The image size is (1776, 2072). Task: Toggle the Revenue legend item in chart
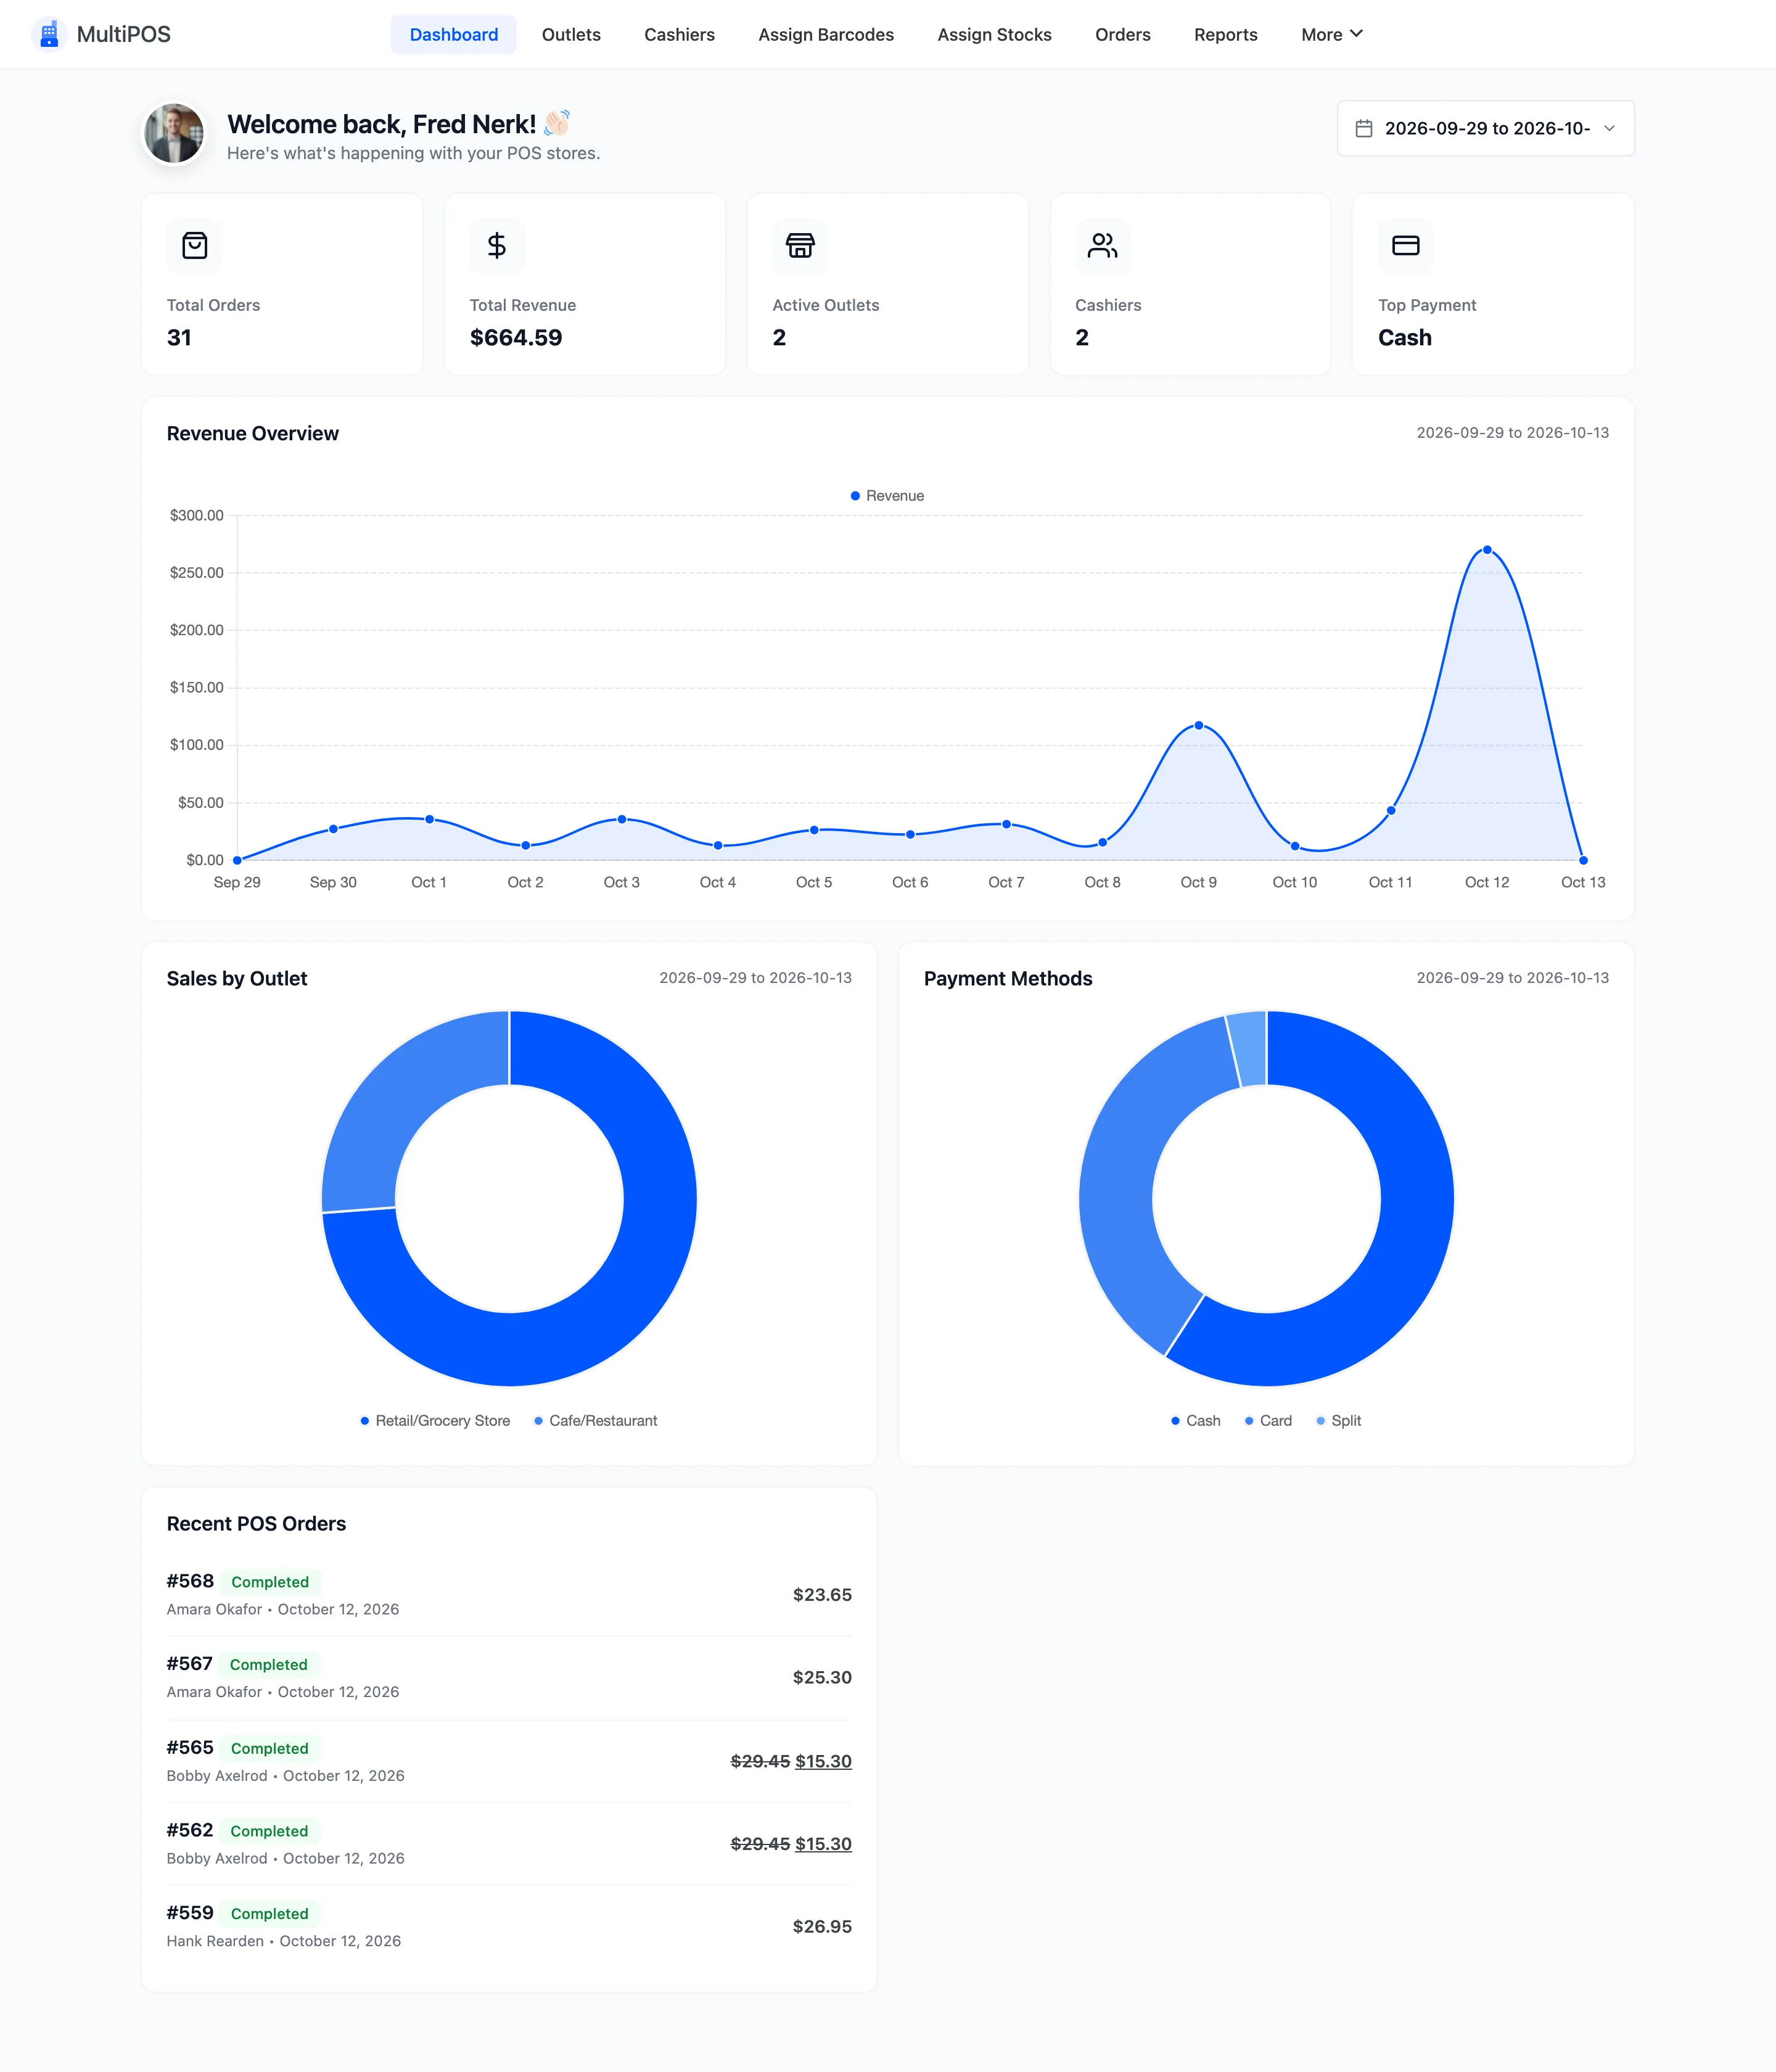(887, 496)
